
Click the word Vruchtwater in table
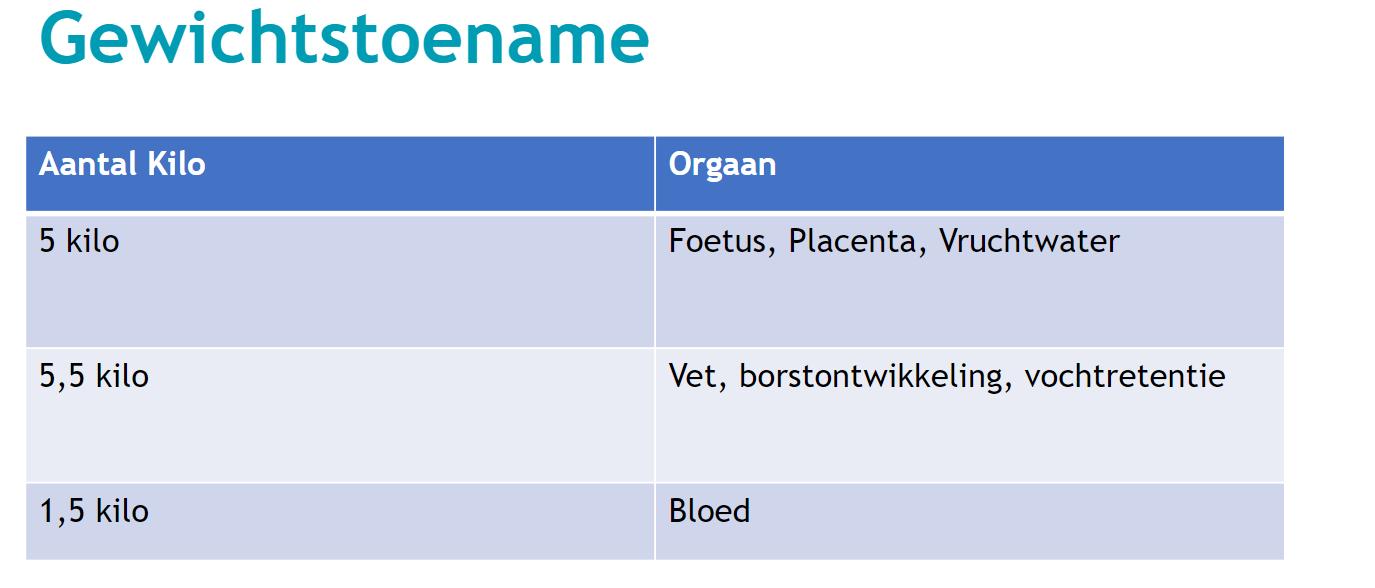1029,242
